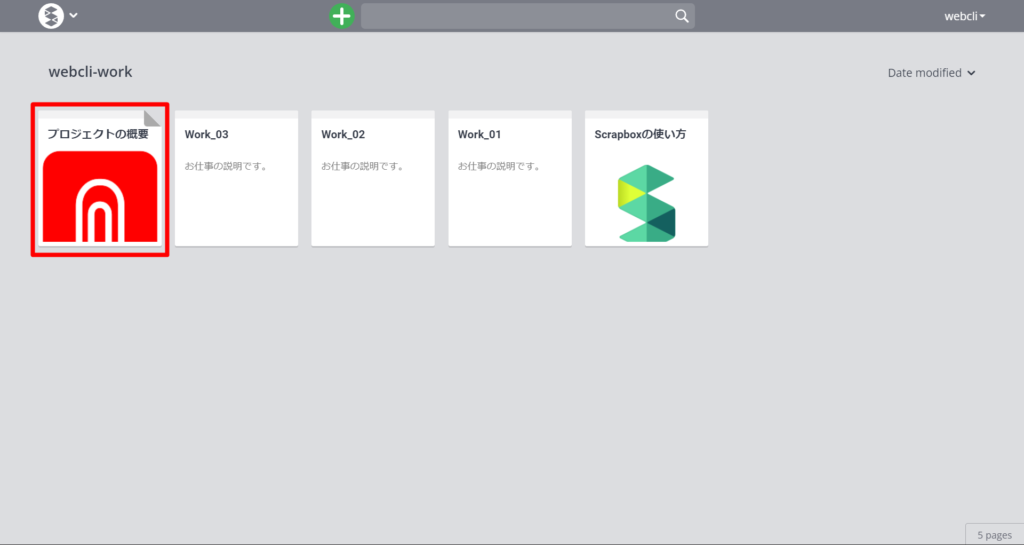Click the folded pin corner on プロジェクトの概要 card

tap(153, 117)
